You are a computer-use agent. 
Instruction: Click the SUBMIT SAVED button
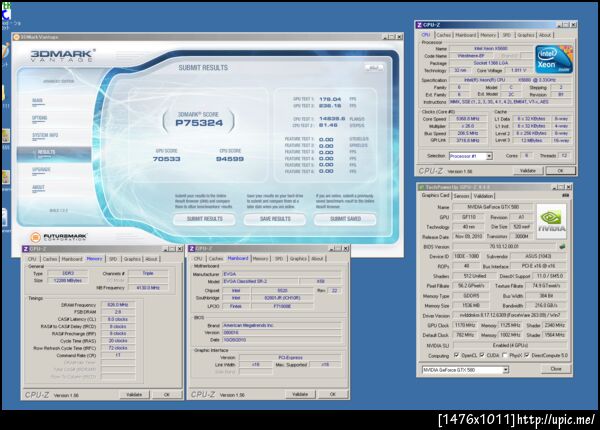(345, 219)
